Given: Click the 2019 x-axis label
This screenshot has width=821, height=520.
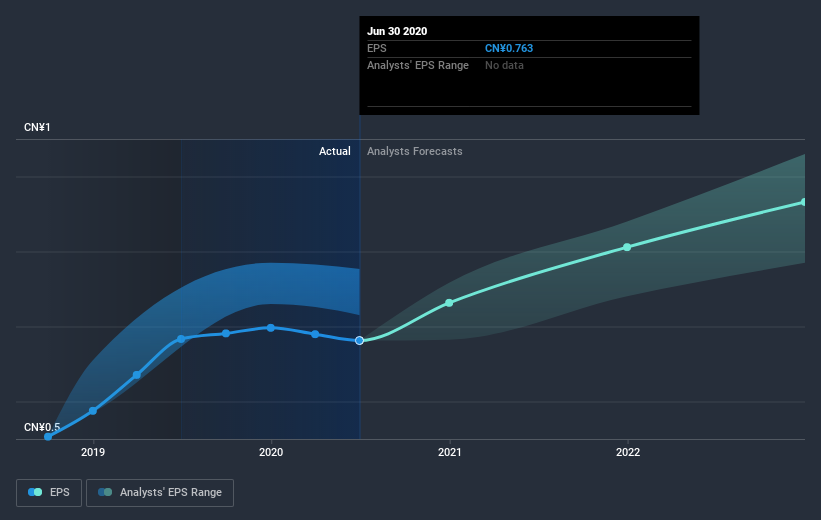Looking at the screenshot, I should pyautogui.click(x=93, y=452).
